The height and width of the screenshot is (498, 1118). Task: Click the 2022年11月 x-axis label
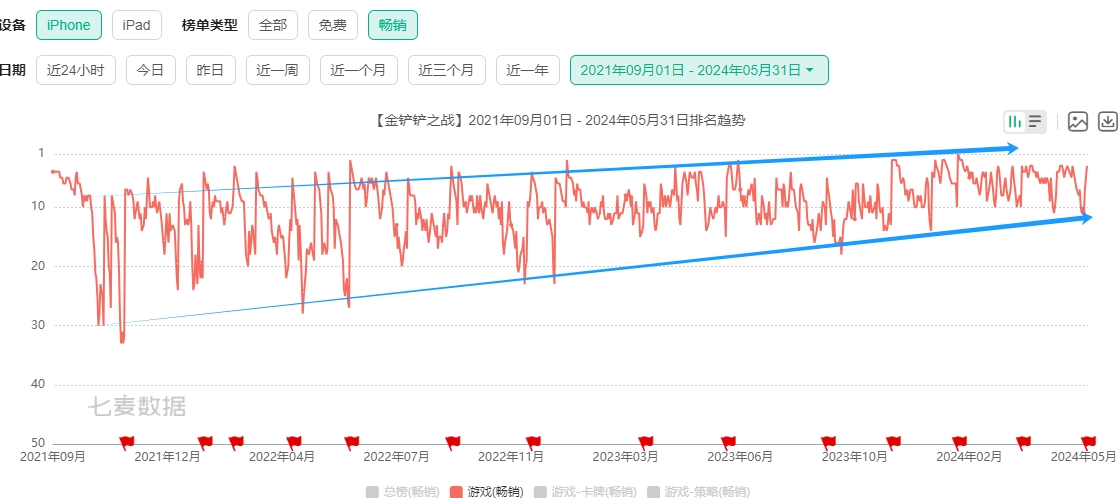coord(511,457)
